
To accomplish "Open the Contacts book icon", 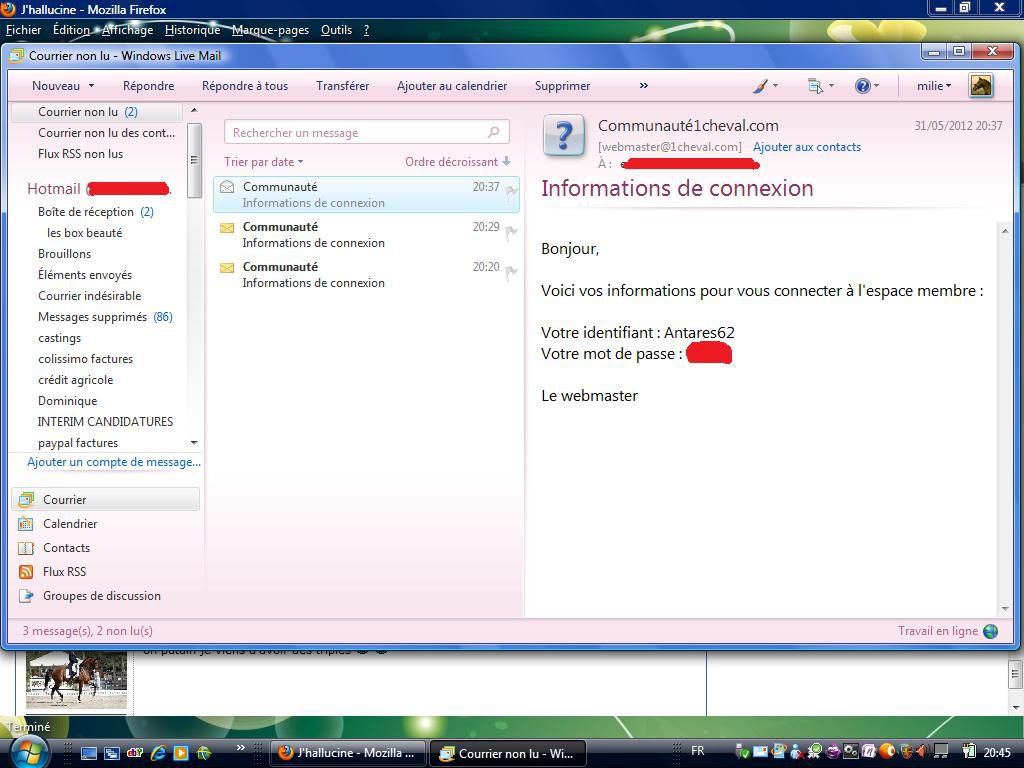I will (26, 548).
